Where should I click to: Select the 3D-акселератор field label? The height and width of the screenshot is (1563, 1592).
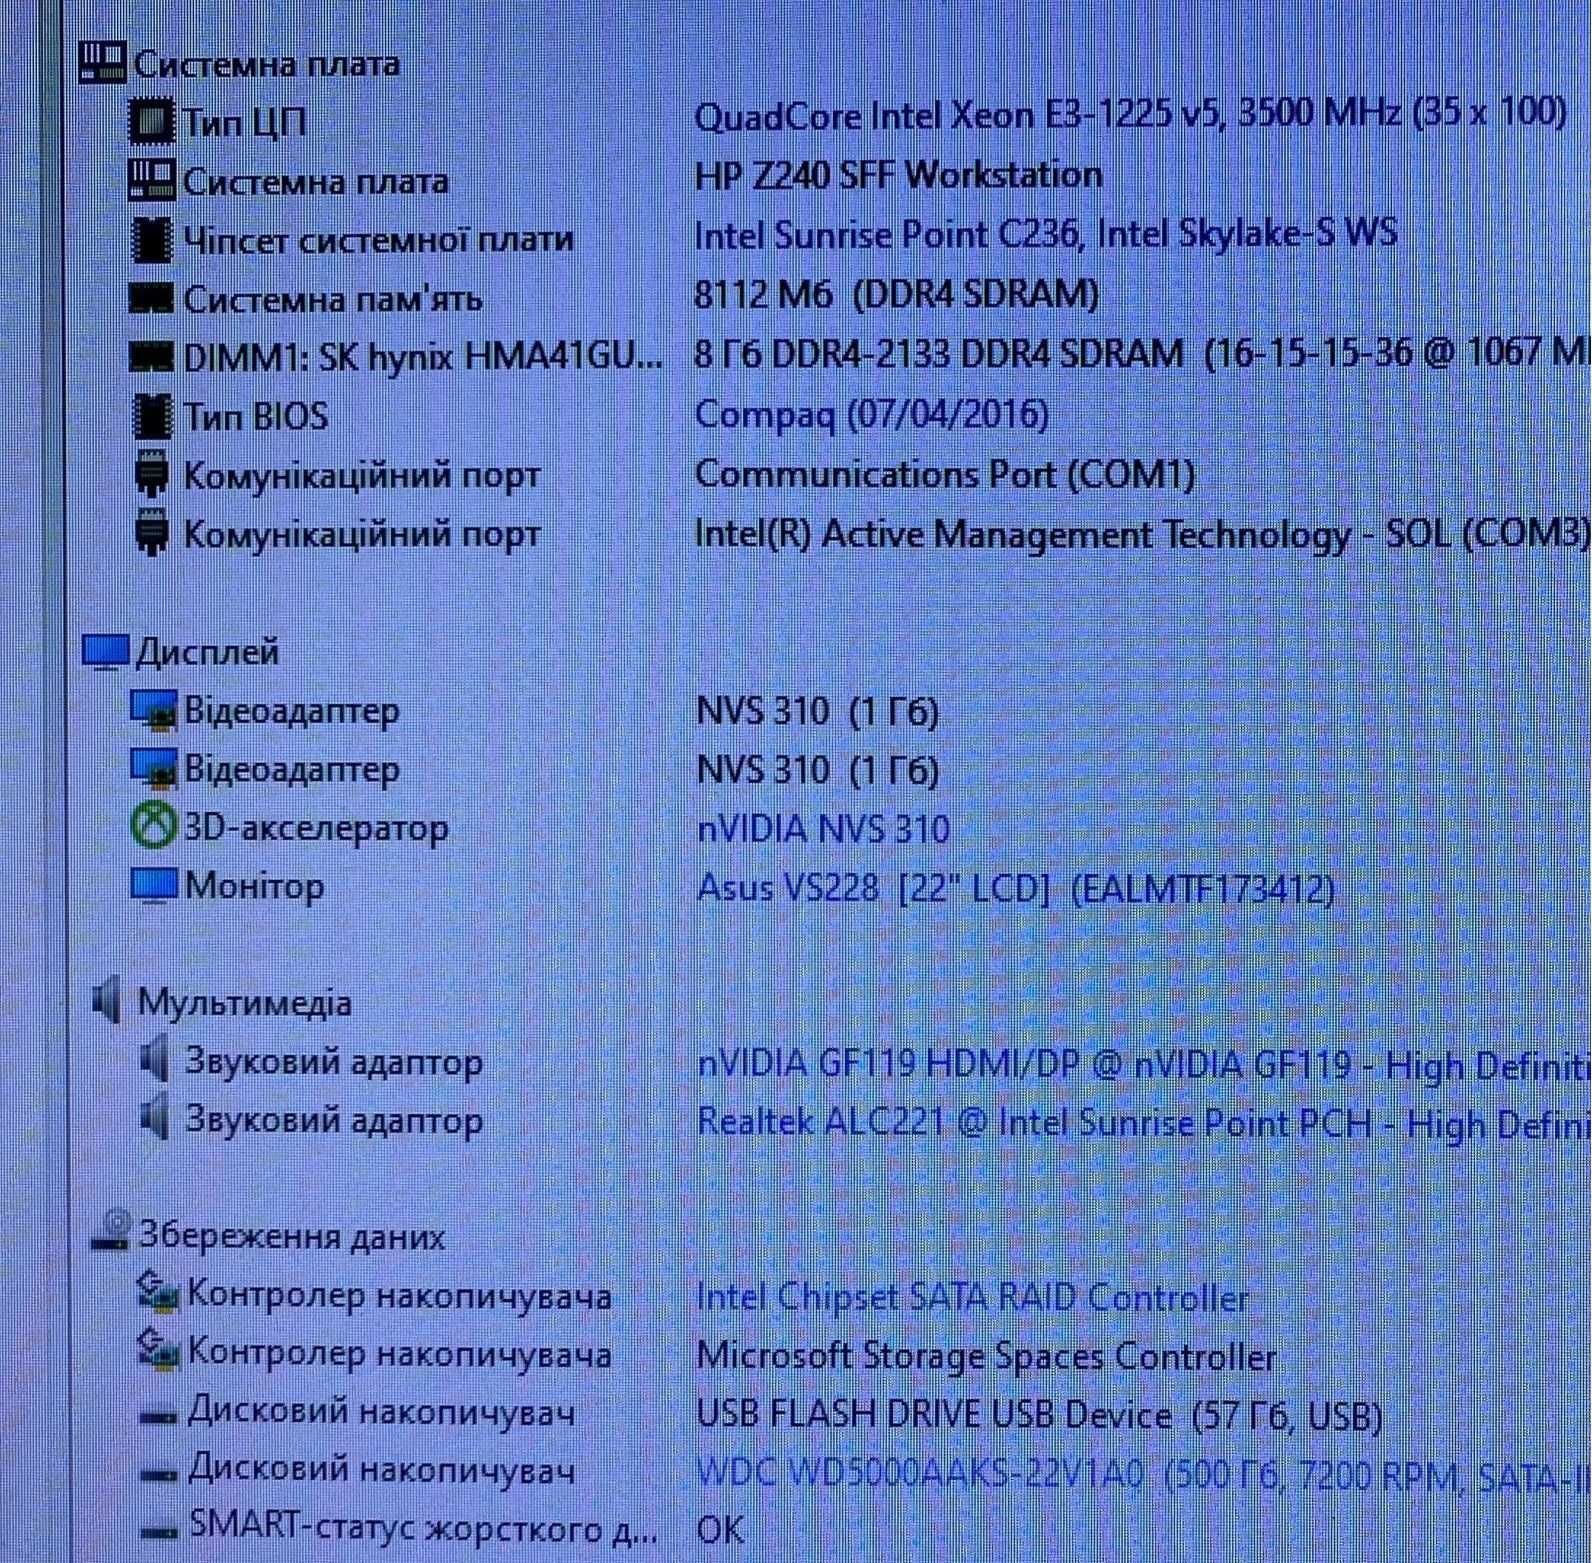click(316, 828)
